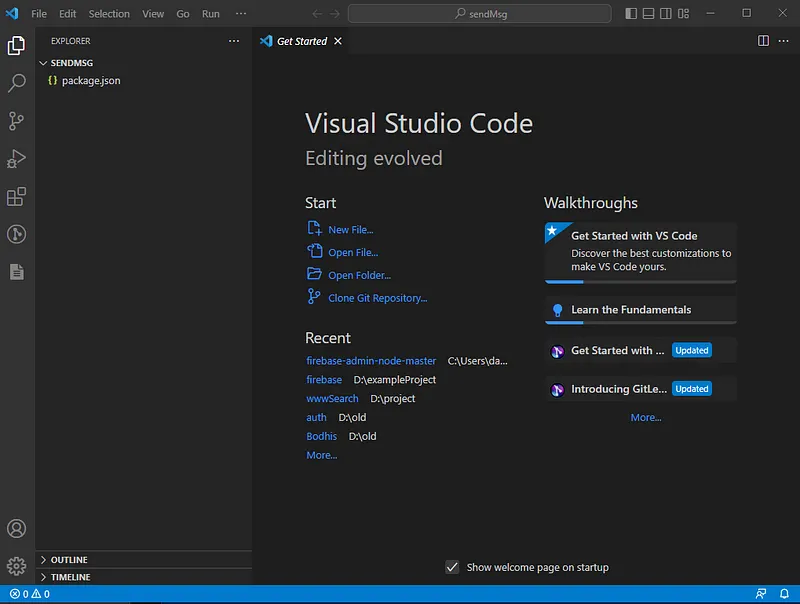Uncheck Show welcome page on startup
This screenshot has height=604, width=800.
[452, 567]
